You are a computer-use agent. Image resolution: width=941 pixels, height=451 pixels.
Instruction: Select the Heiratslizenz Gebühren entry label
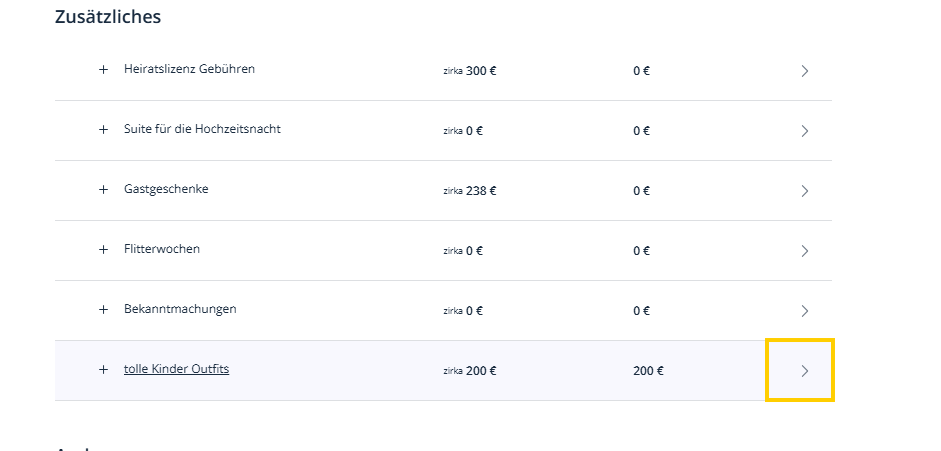coord(189,69)
